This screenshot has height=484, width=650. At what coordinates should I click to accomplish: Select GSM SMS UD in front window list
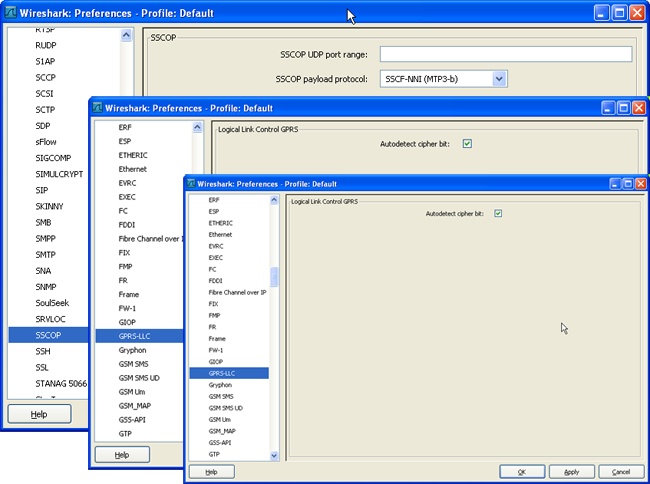coord(226,408)
